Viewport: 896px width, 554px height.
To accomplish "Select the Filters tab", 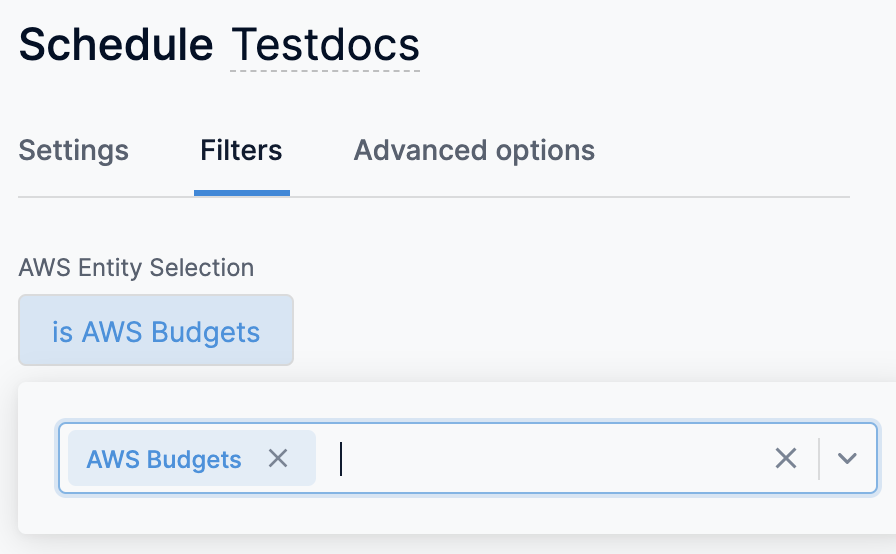I will point(241,151).
